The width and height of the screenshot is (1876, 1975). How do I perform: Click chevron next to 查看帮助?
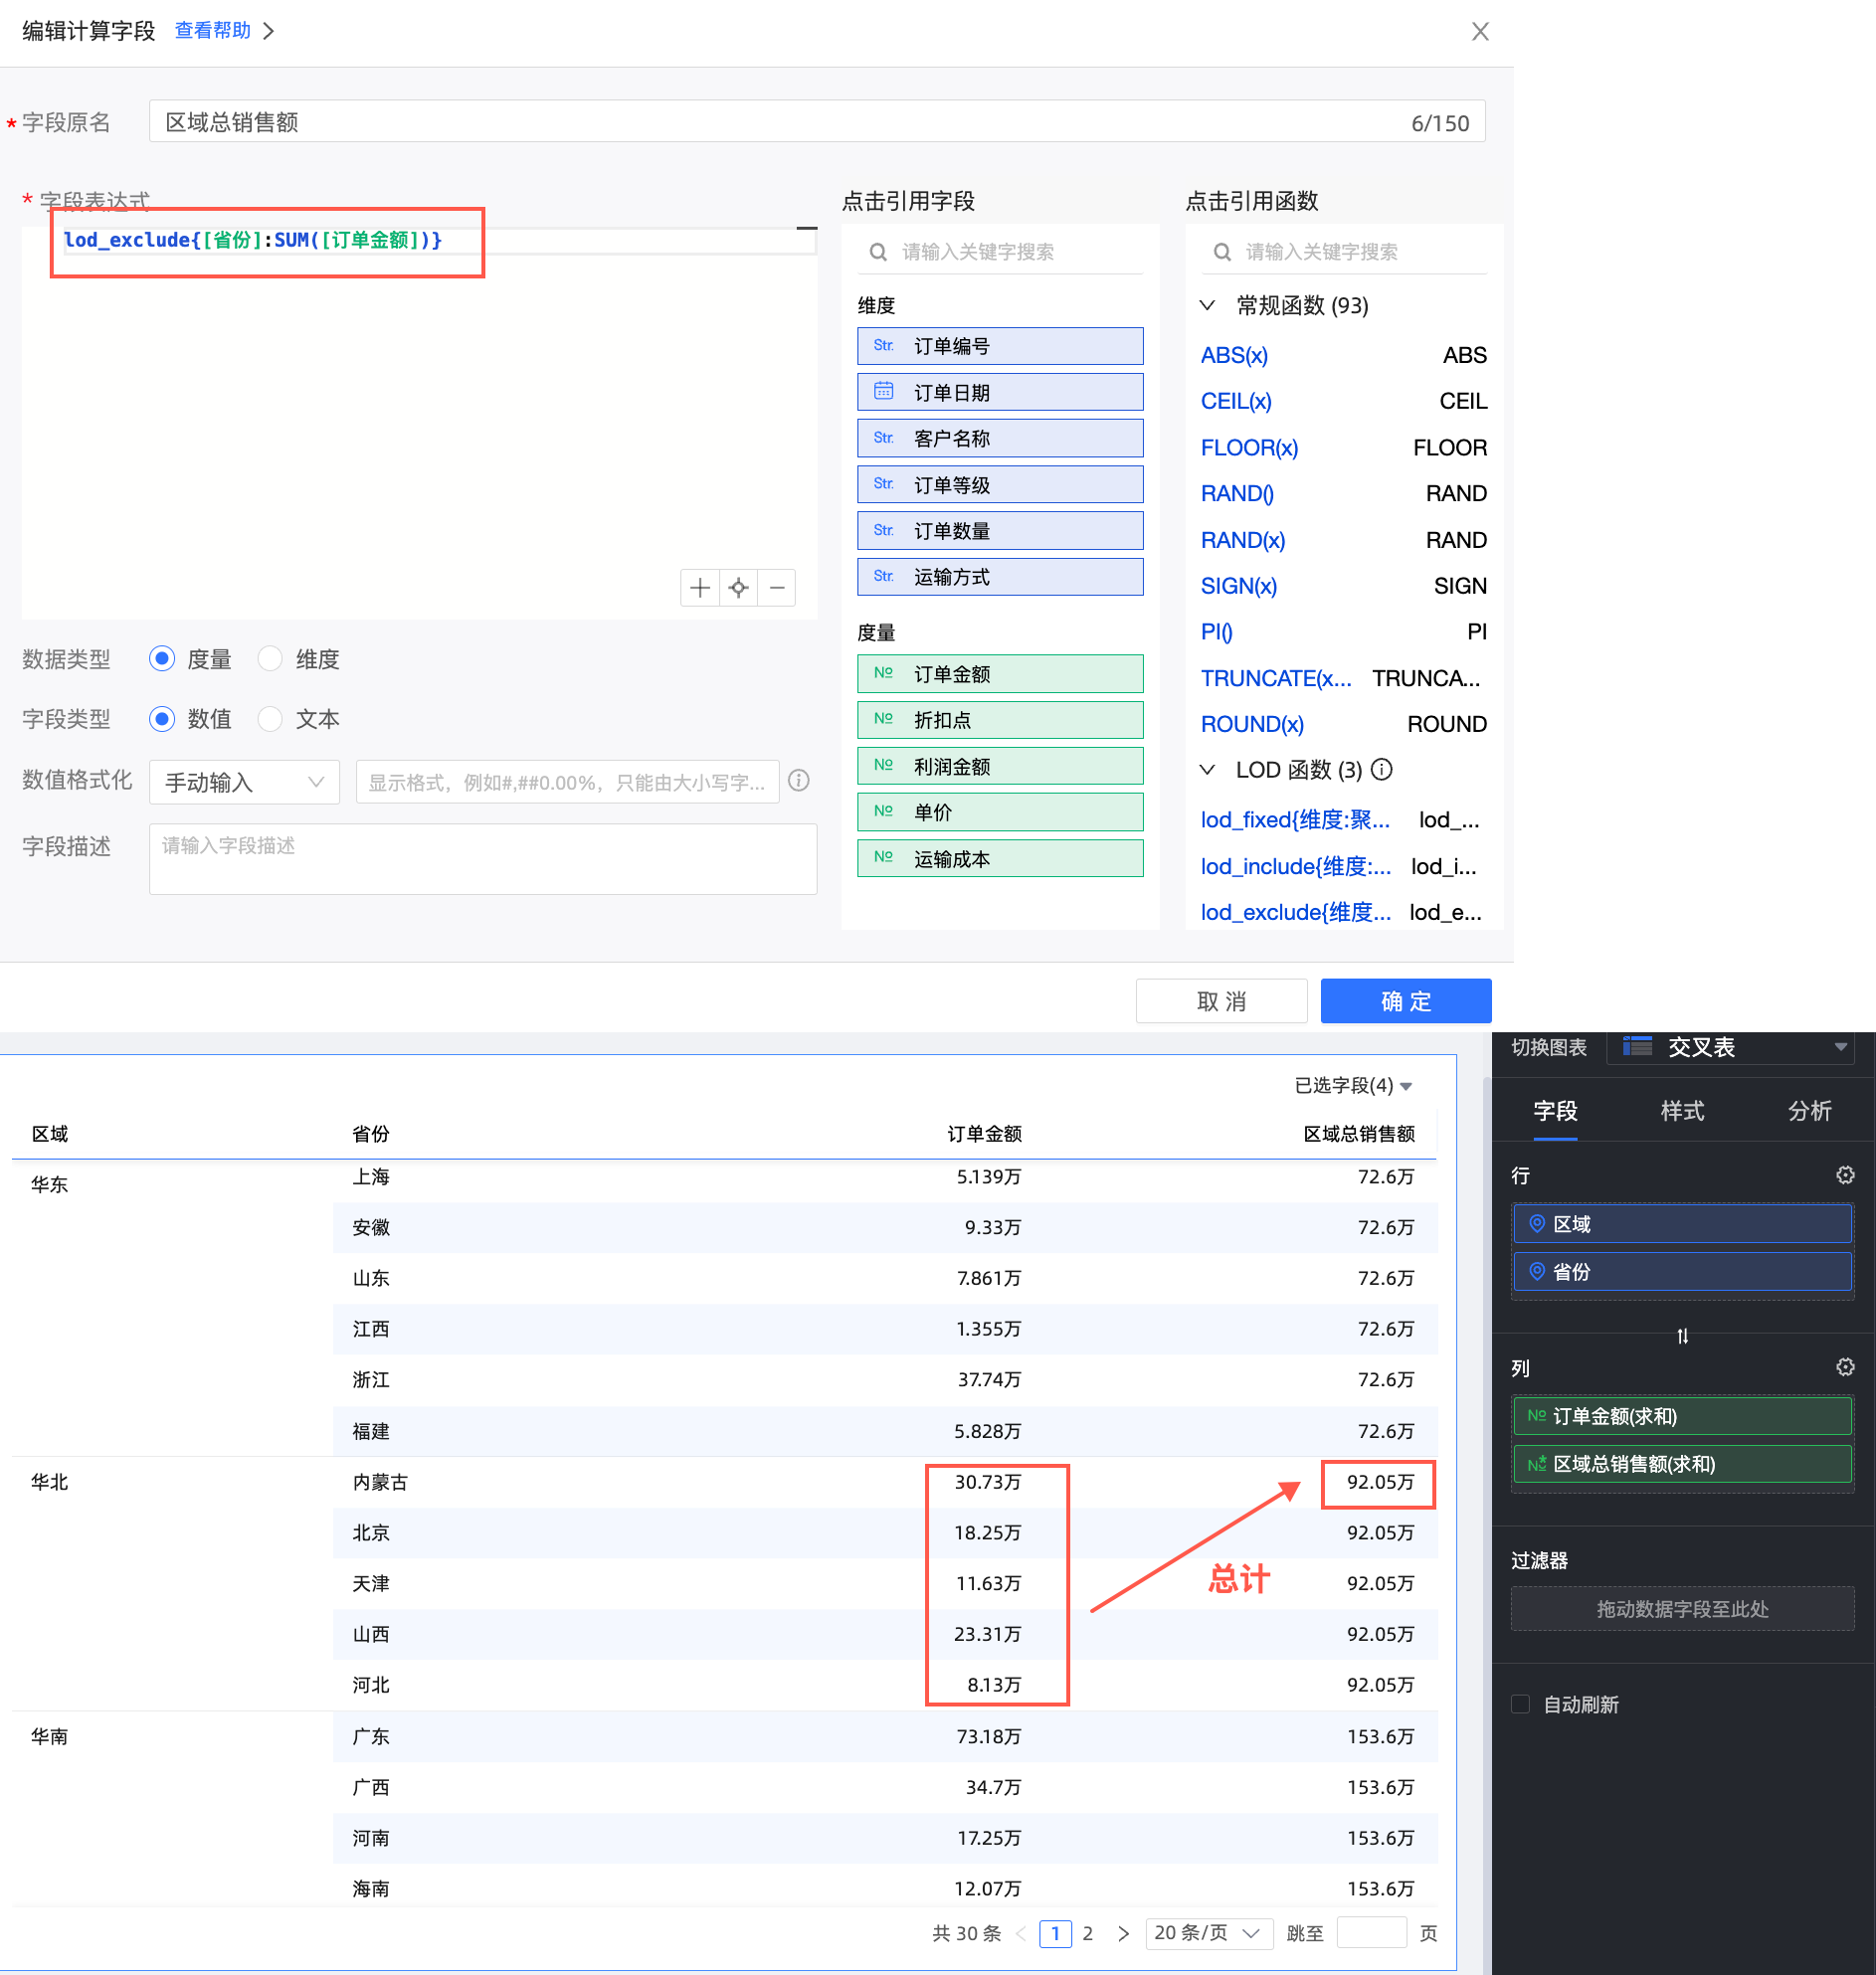[x=268, y=31]
